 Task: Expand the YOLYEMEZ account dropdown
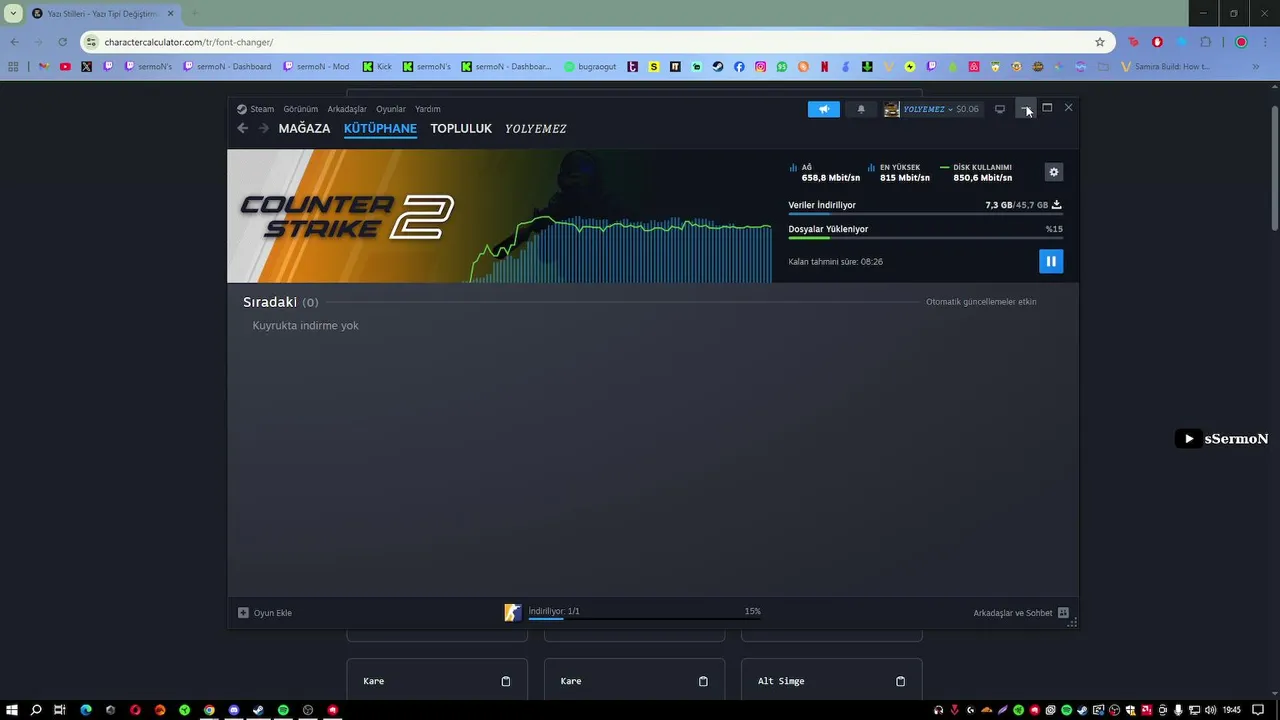[x=950, y=109]
